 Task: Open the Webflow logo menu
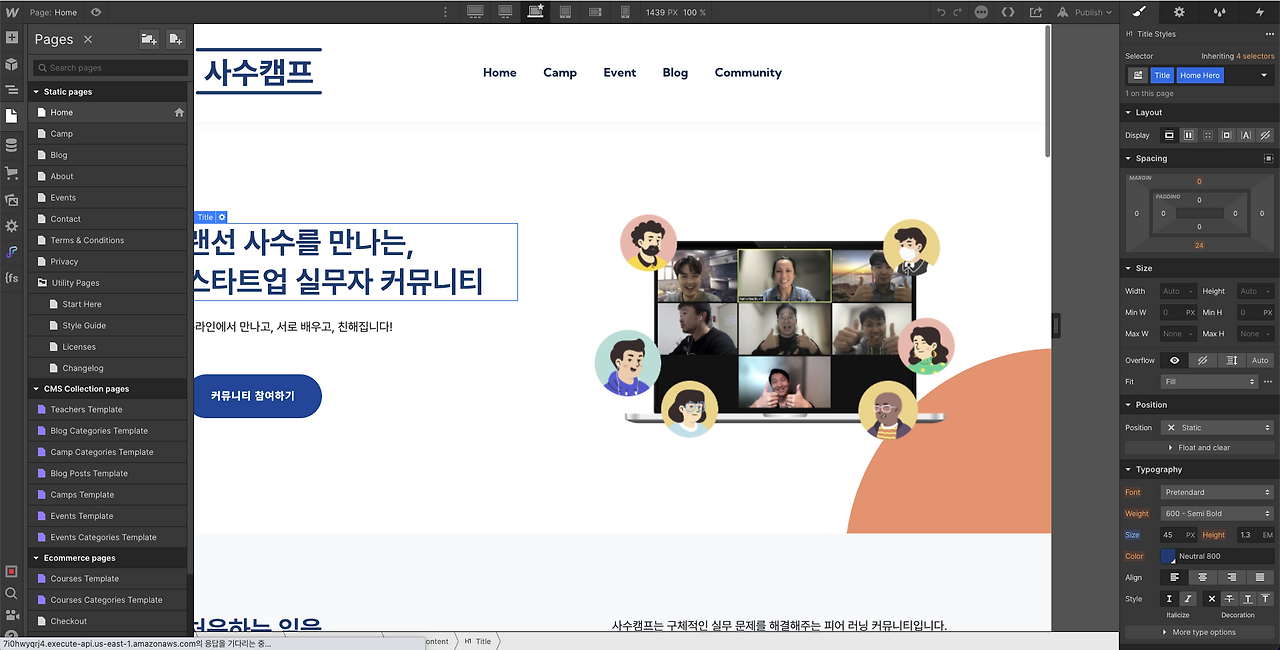[x=12, y=12]
